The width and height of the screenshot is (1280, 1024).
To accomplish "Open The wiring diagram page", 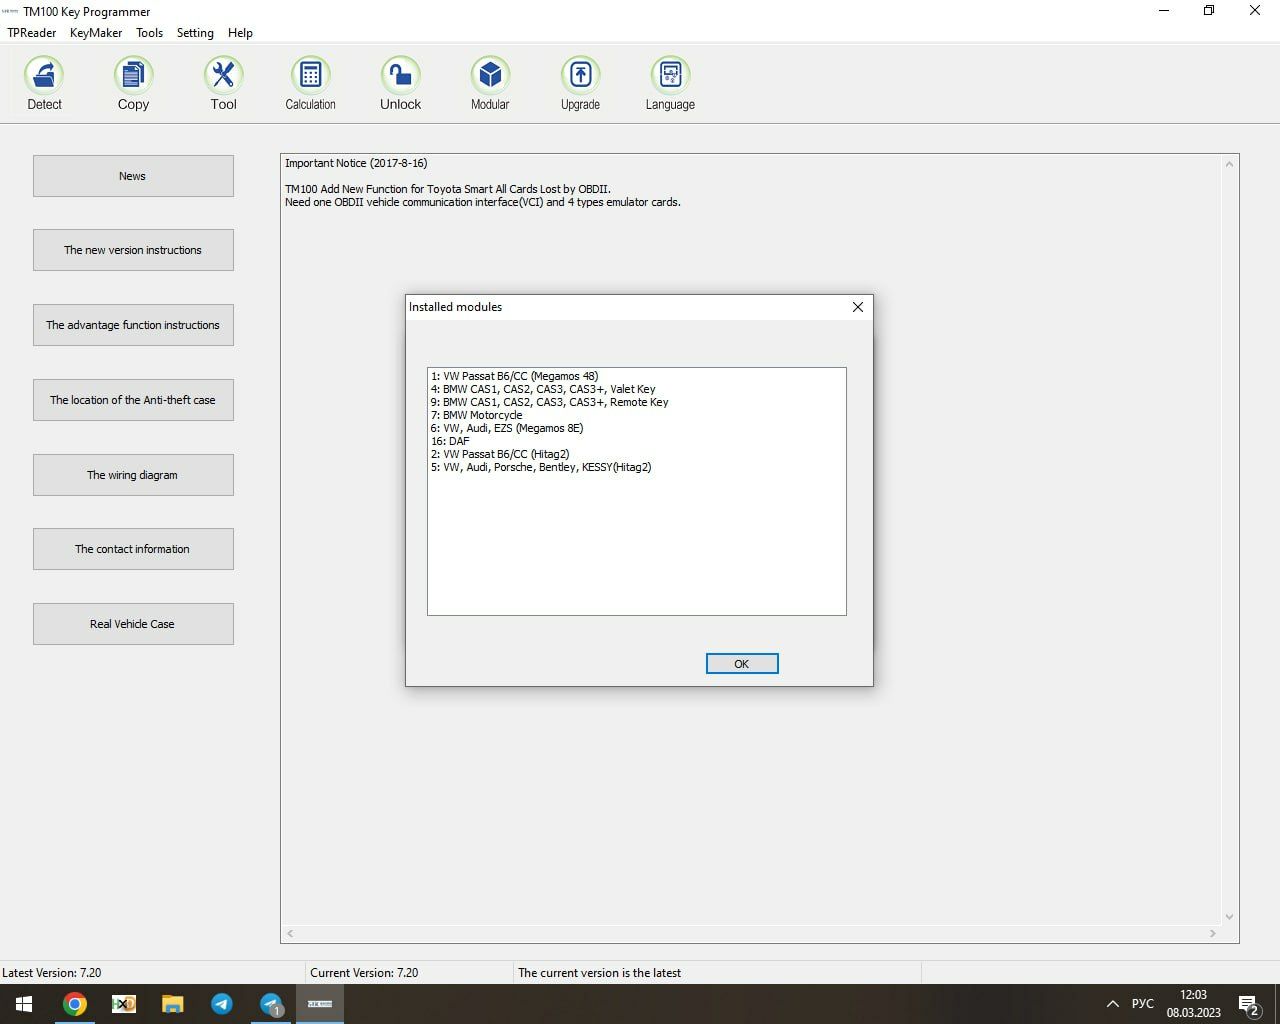I will [133, 475].
